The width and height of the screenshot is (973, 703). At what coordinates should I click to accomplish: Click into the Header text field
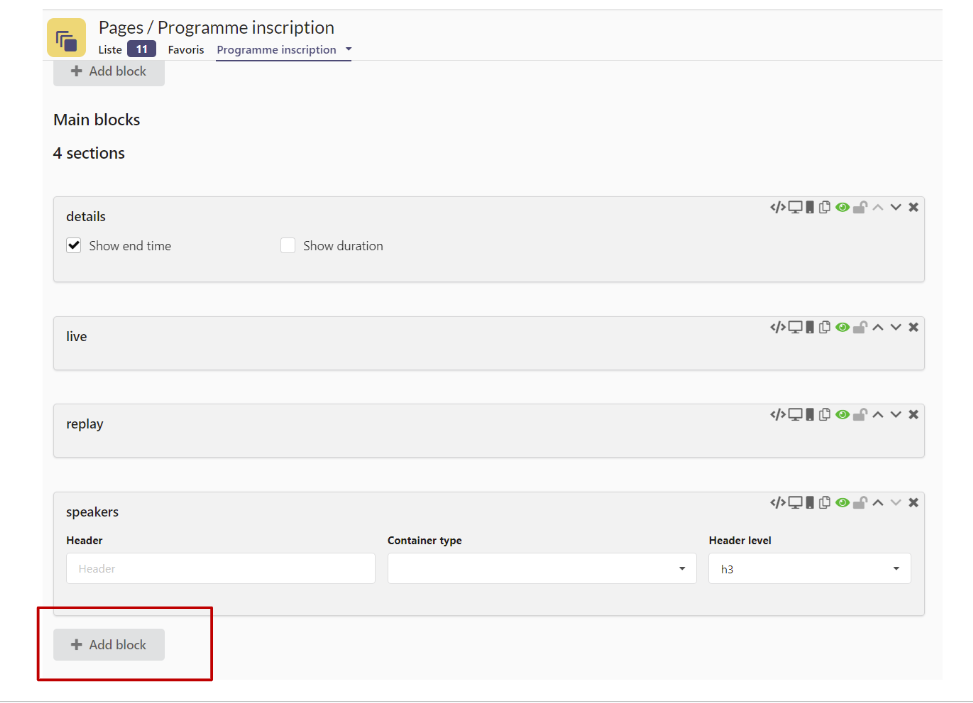click(x=220, y=568)
